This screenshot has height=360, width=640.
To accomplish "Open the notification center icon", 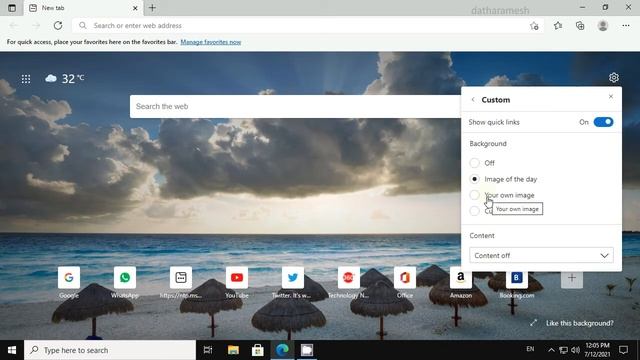I will point(623,350).
